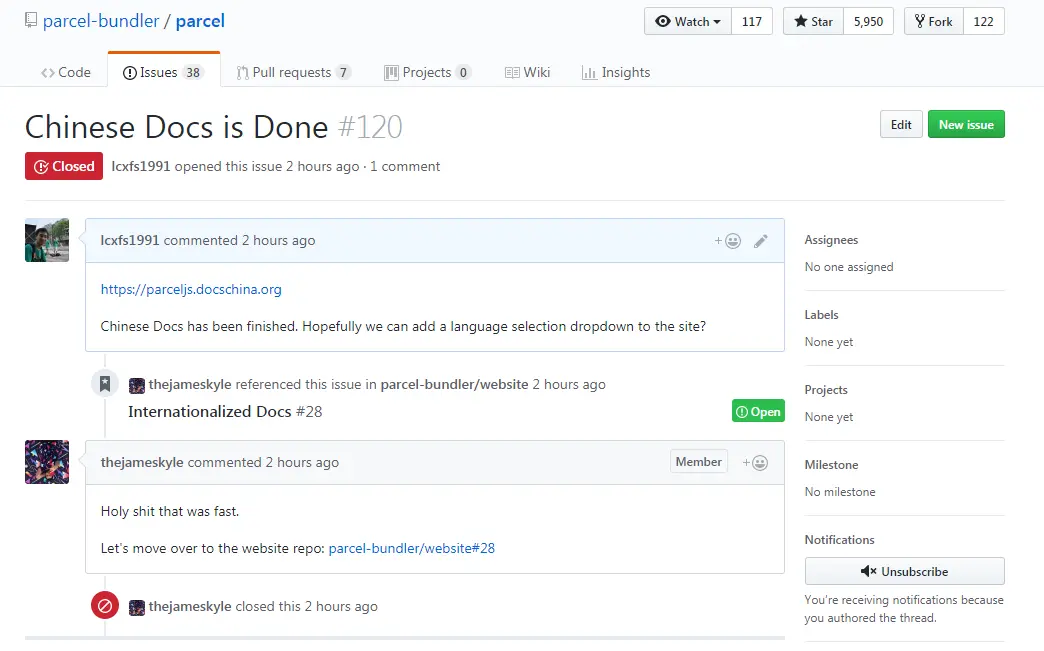Open lcxfs1991 profile link in issue header
The height and width of the screenshot is (651, 1044).
pos(140,166)
